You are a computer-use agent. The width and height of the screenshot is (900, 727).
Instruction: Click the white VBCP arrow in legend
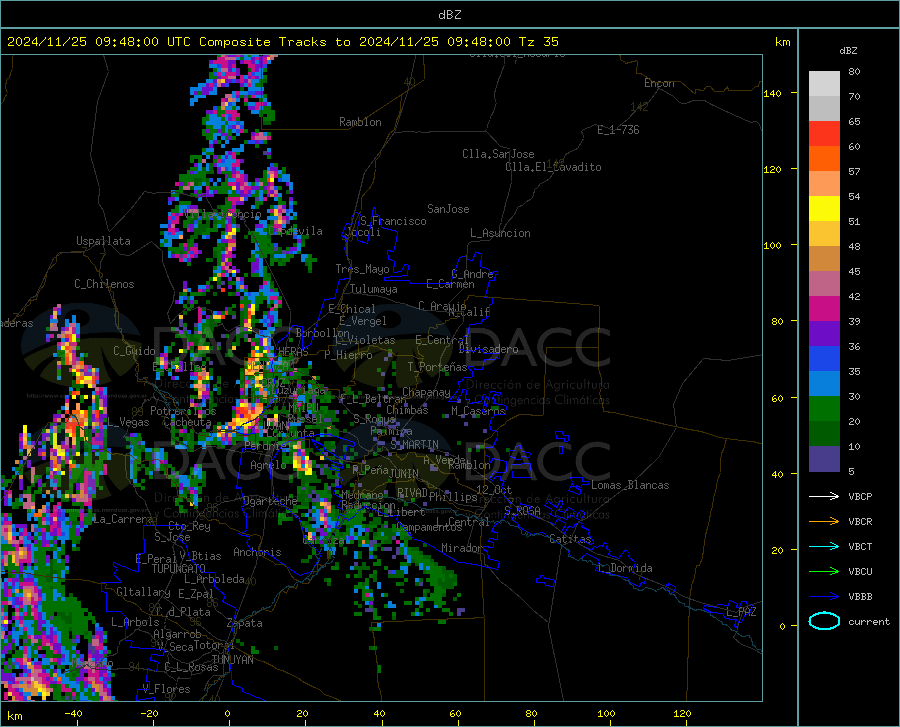[x=824, y=496]
